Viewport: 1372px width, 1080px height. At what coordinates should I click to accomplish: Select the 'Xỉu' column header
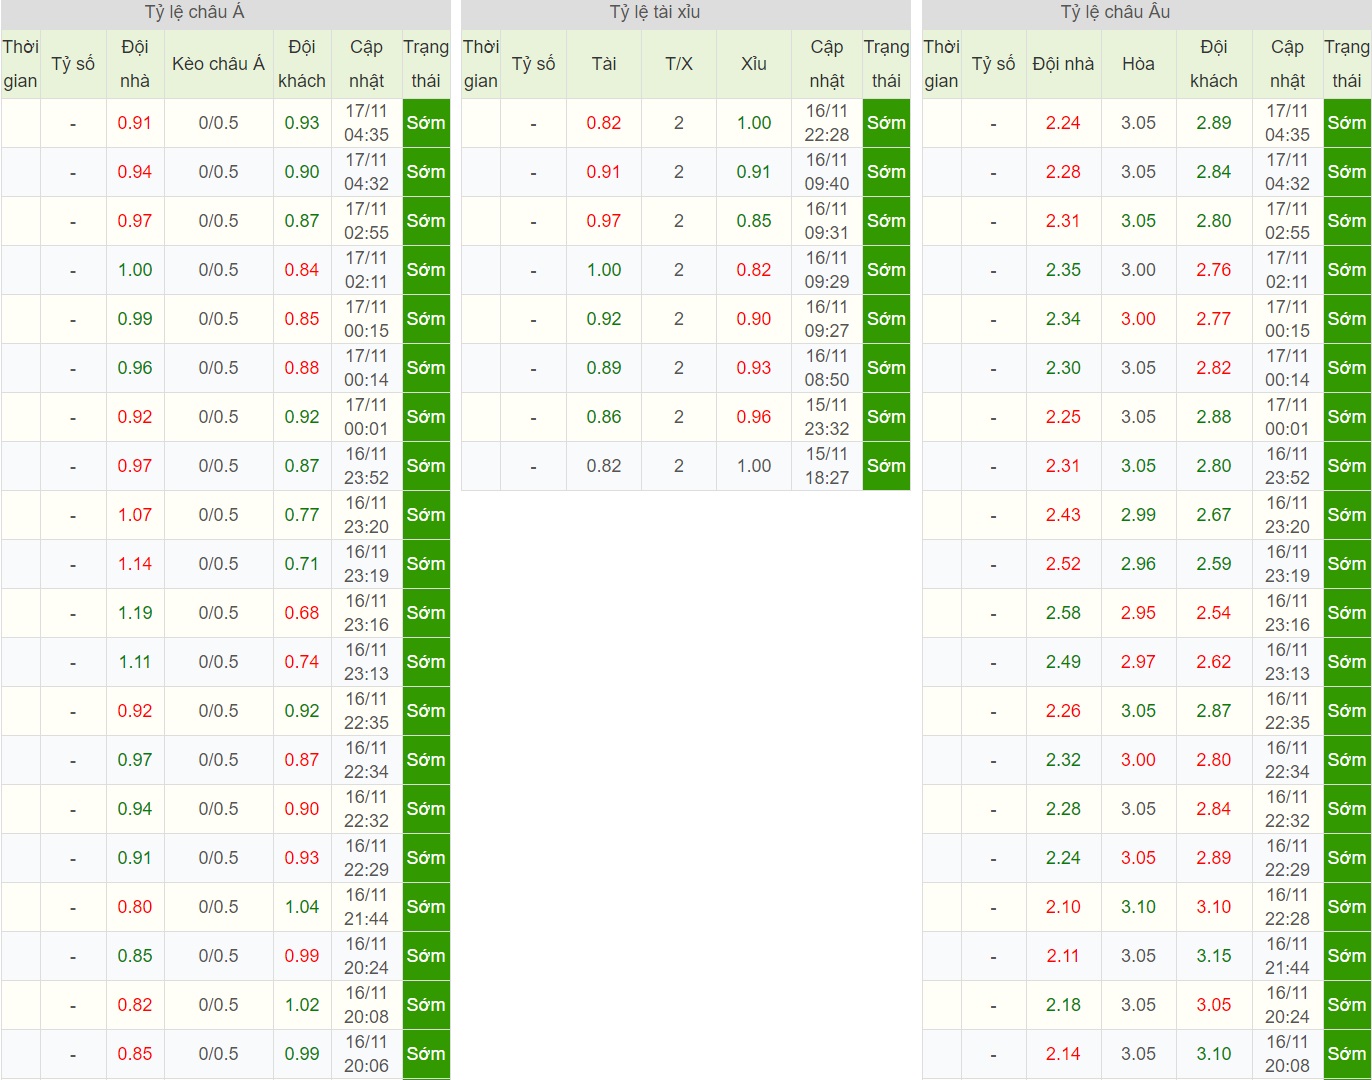click(754, 64)
